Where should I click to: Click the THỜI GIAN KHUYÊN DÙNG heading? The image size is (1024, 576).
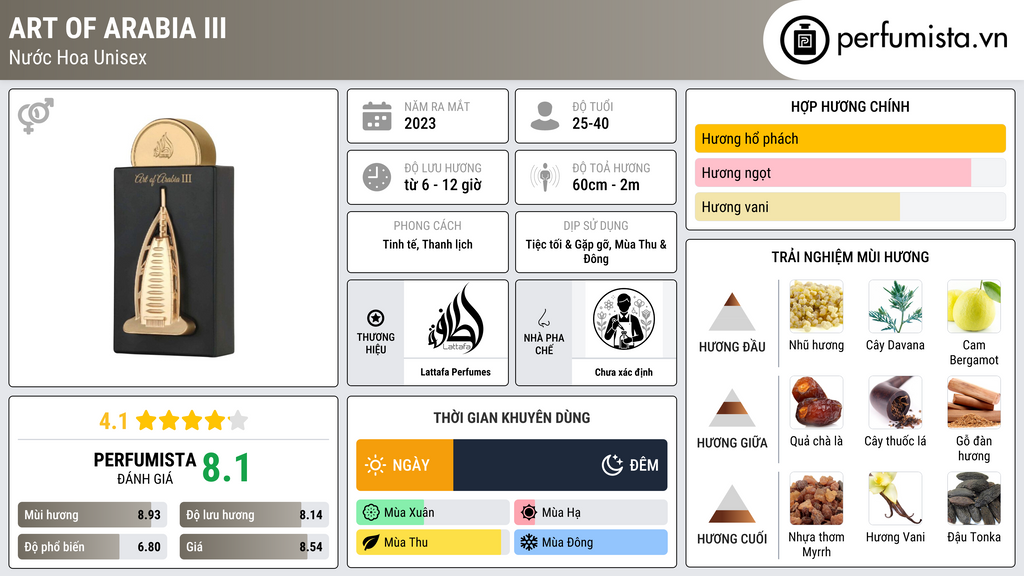[x=512, y=418]
